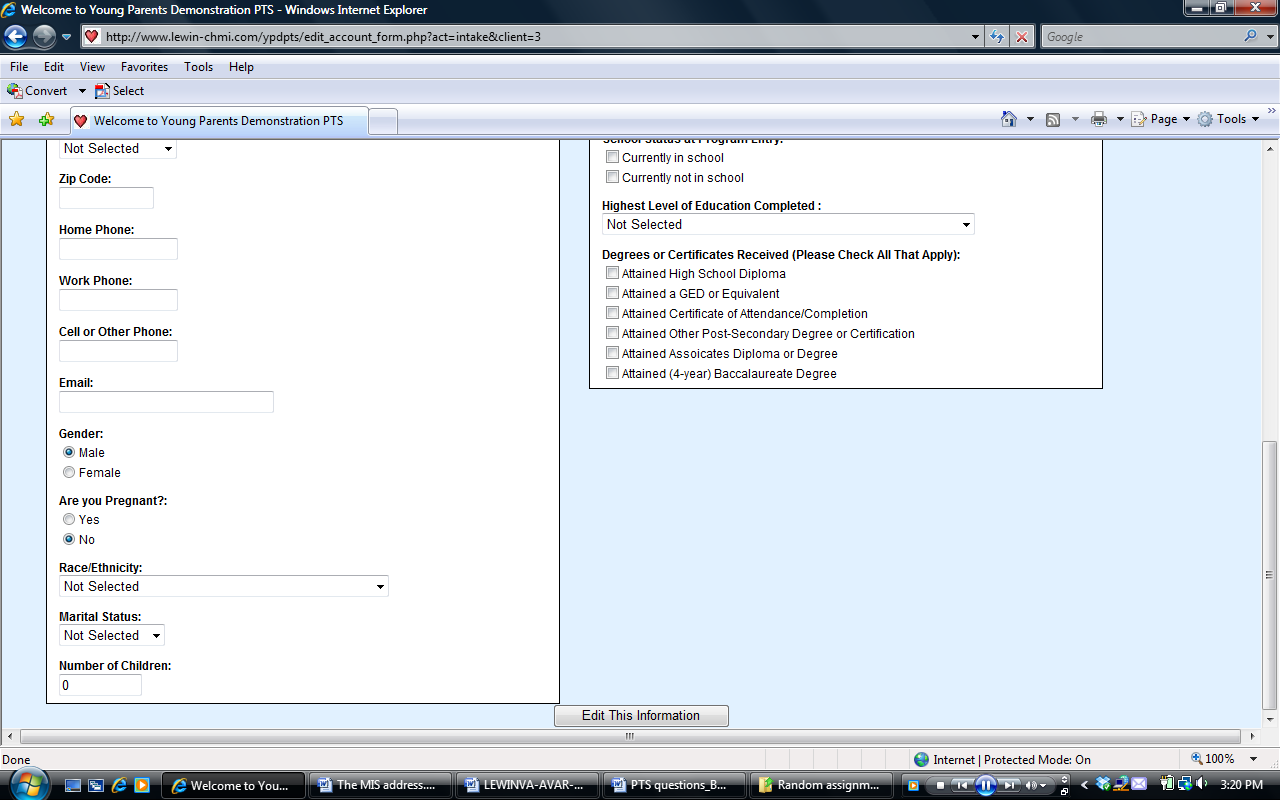This screenshot has height=800, width=1280.
Task: Click the Zip Code input field
Action: pos(106,198)
